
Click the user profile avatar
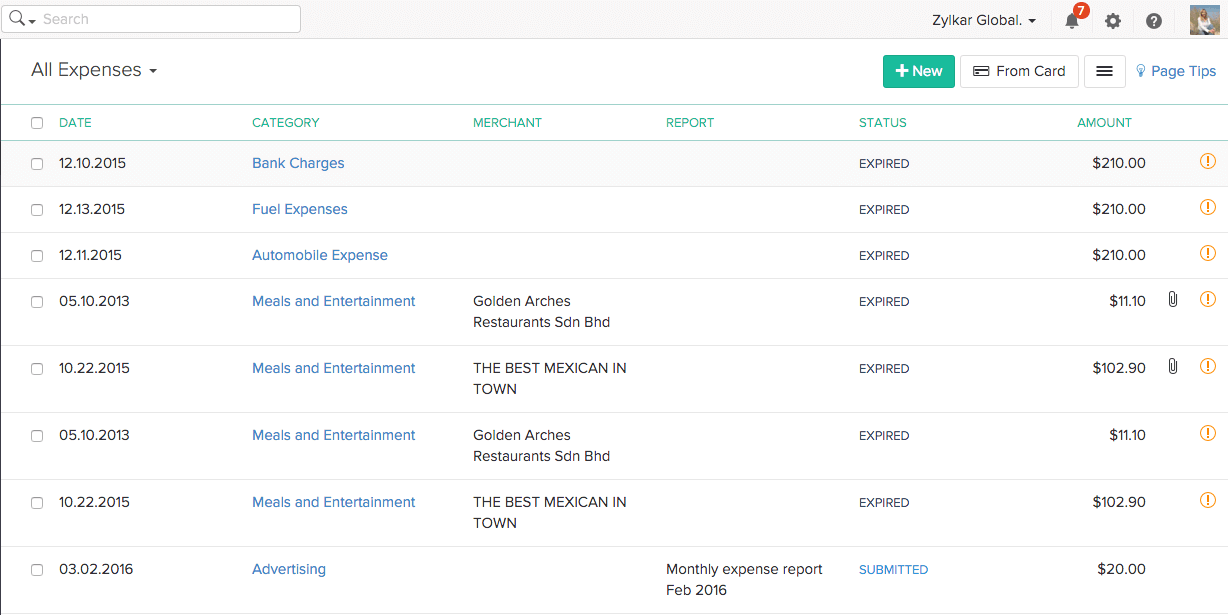tap(1204, 20)
